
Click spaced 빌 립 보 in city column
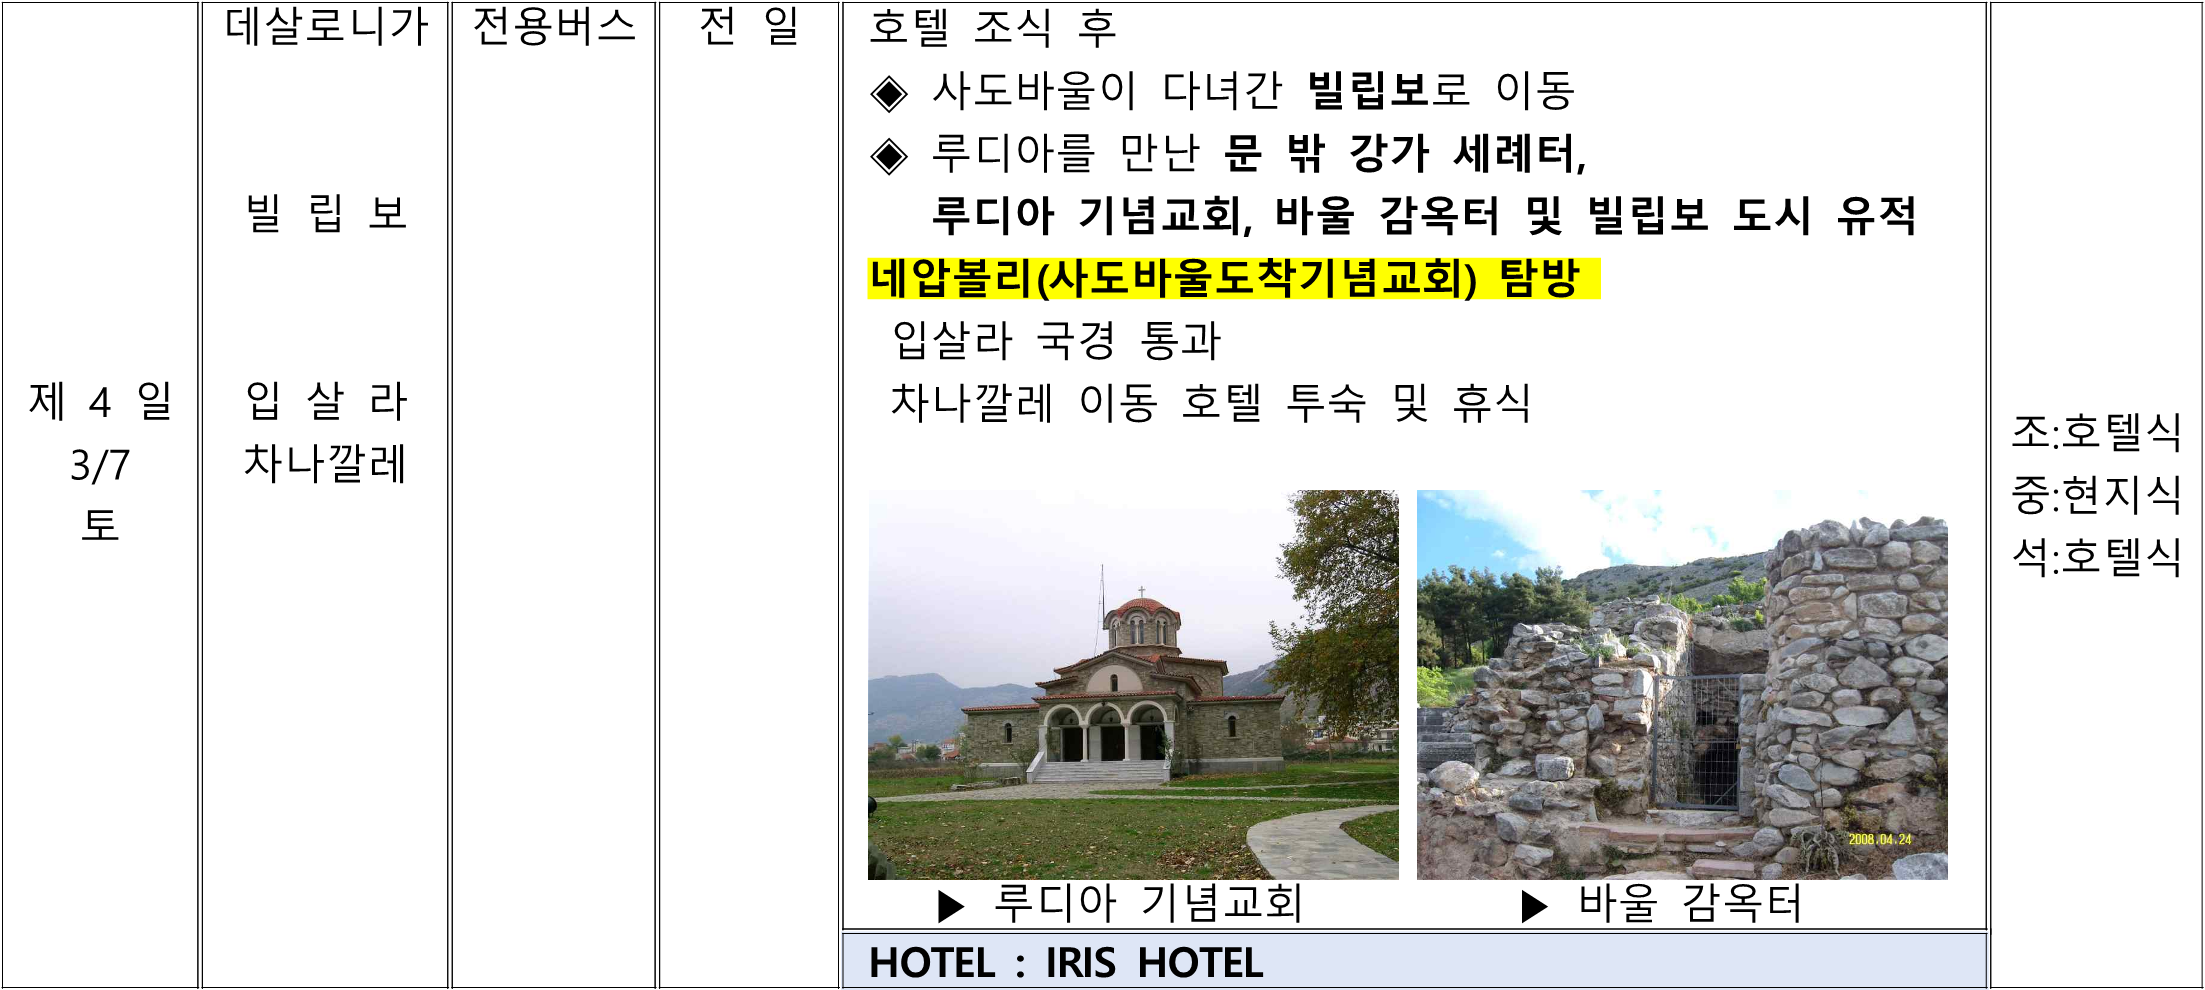[326, 213]
